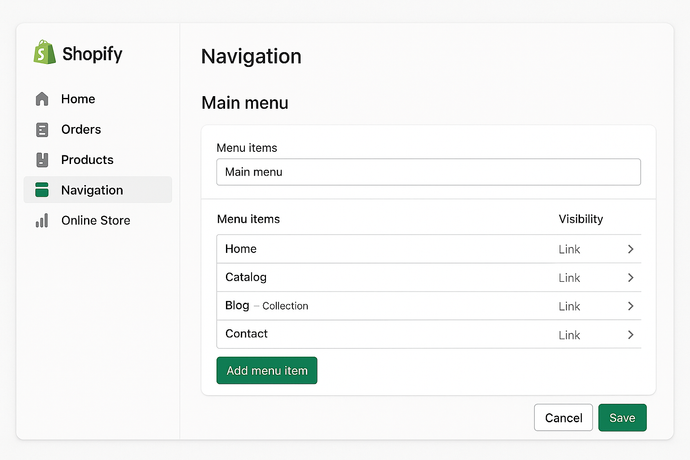Click the Orders icon in sidebar
690x460 pixels.
(x=41, y=130)
